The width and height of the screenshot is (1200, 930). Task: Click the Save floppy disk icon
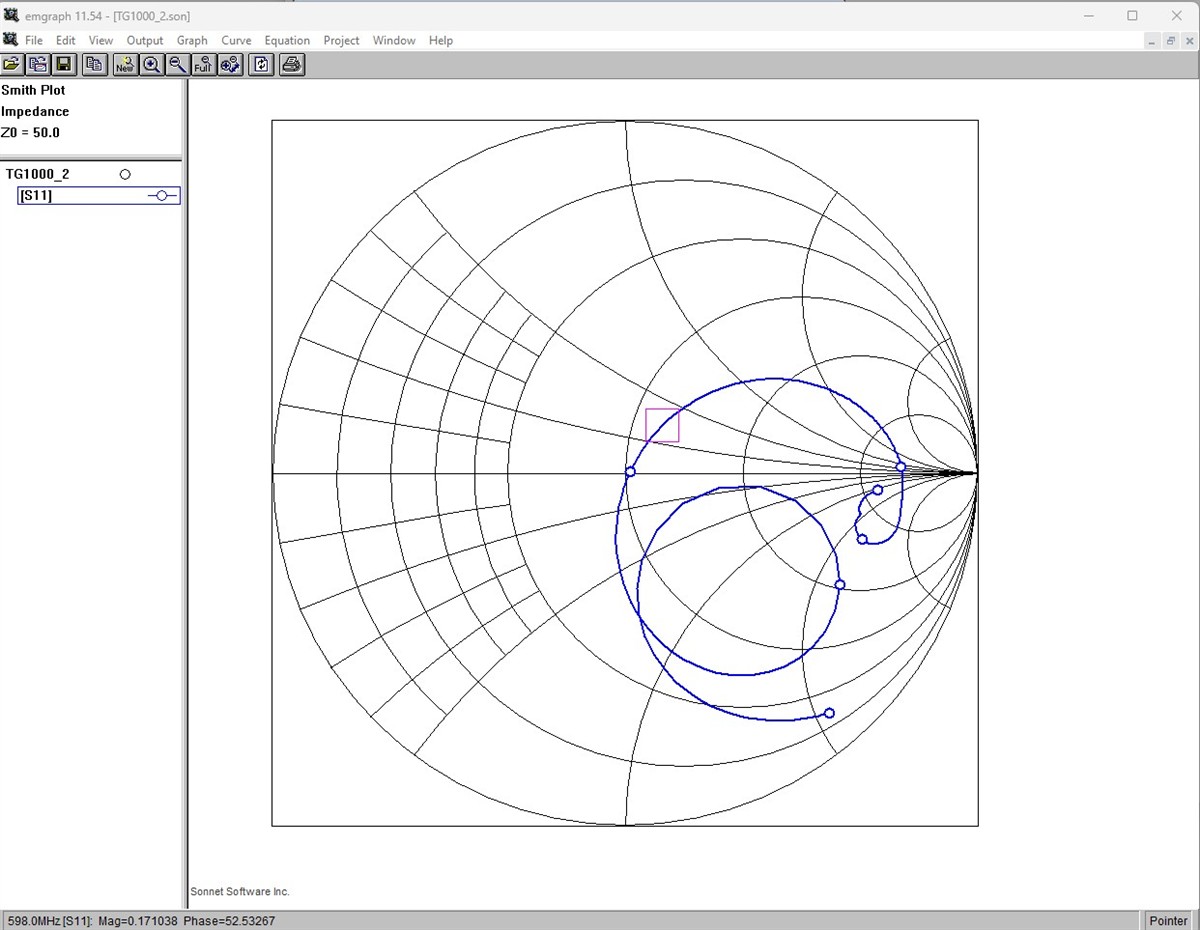point(64,65)
